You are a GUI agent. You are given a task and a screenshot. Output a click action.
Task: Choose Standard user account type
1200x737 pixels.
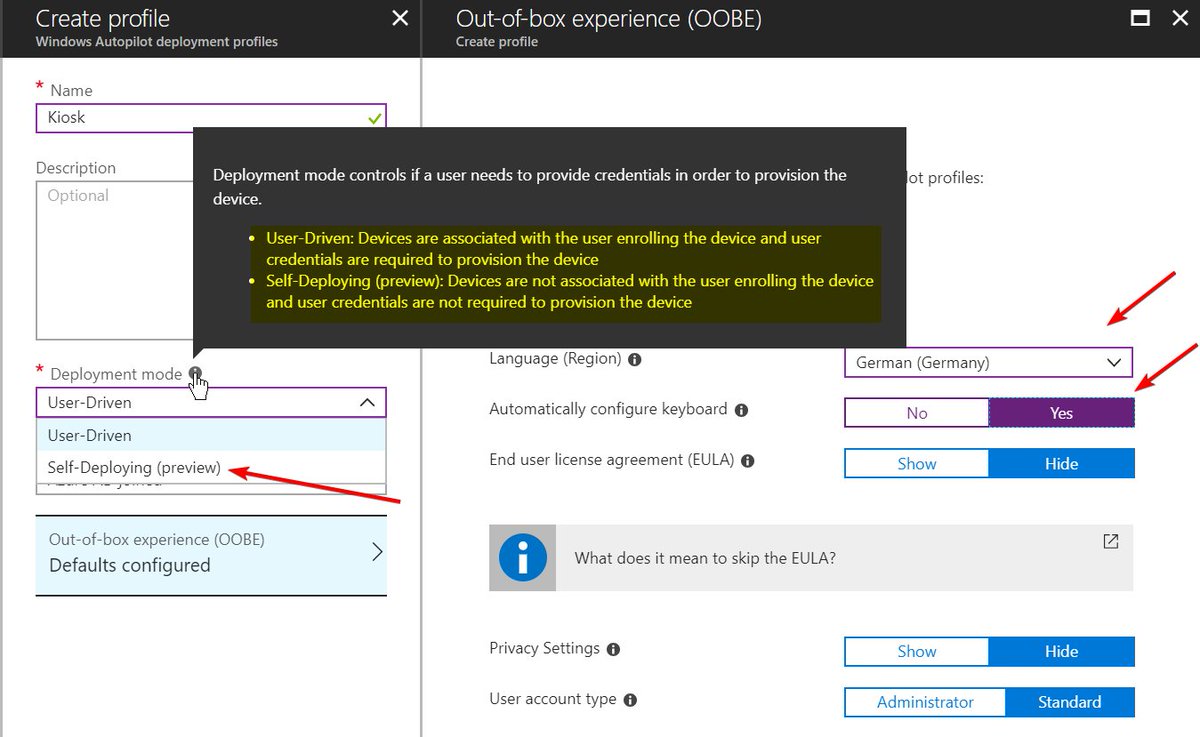pyautogui.click(x=1070, y=702)
